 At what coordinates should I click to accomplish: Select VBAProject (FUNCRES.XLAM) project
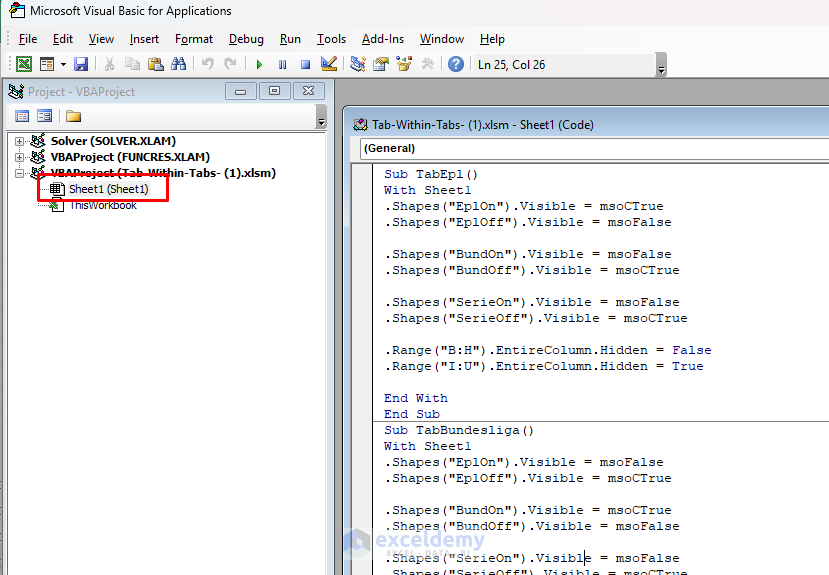[130, 157]
